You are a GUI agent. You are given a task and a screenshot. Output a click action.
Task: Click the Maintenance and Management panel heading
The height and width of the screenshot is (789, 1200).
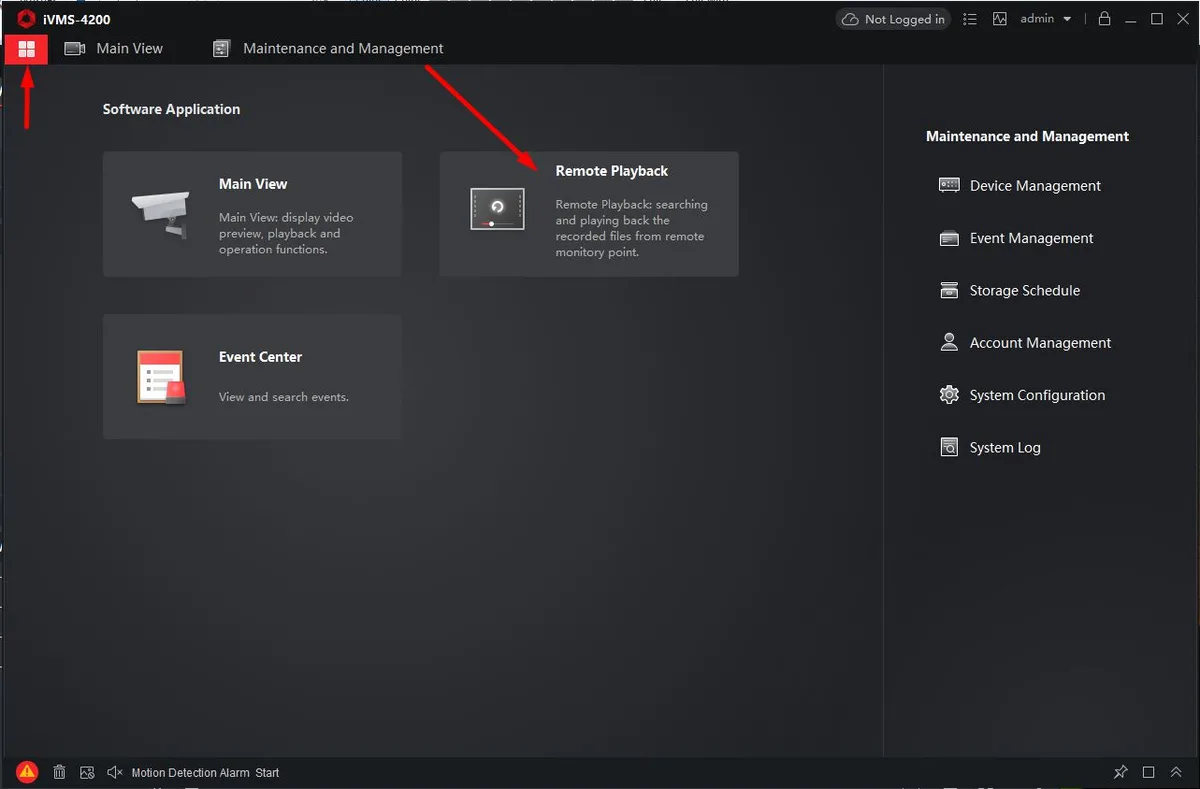(1027, 136)
